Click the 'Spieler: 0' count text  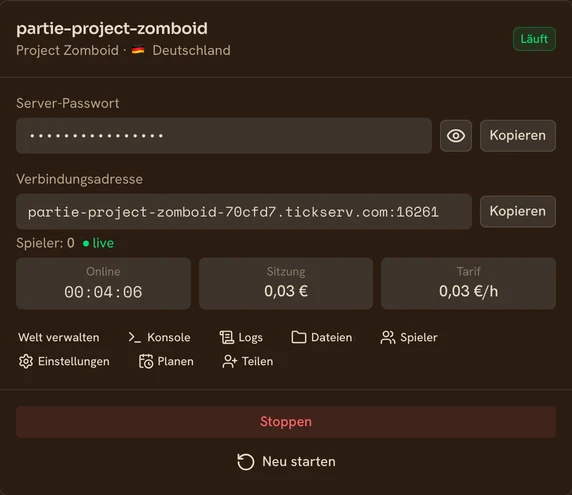coord(45,243)
